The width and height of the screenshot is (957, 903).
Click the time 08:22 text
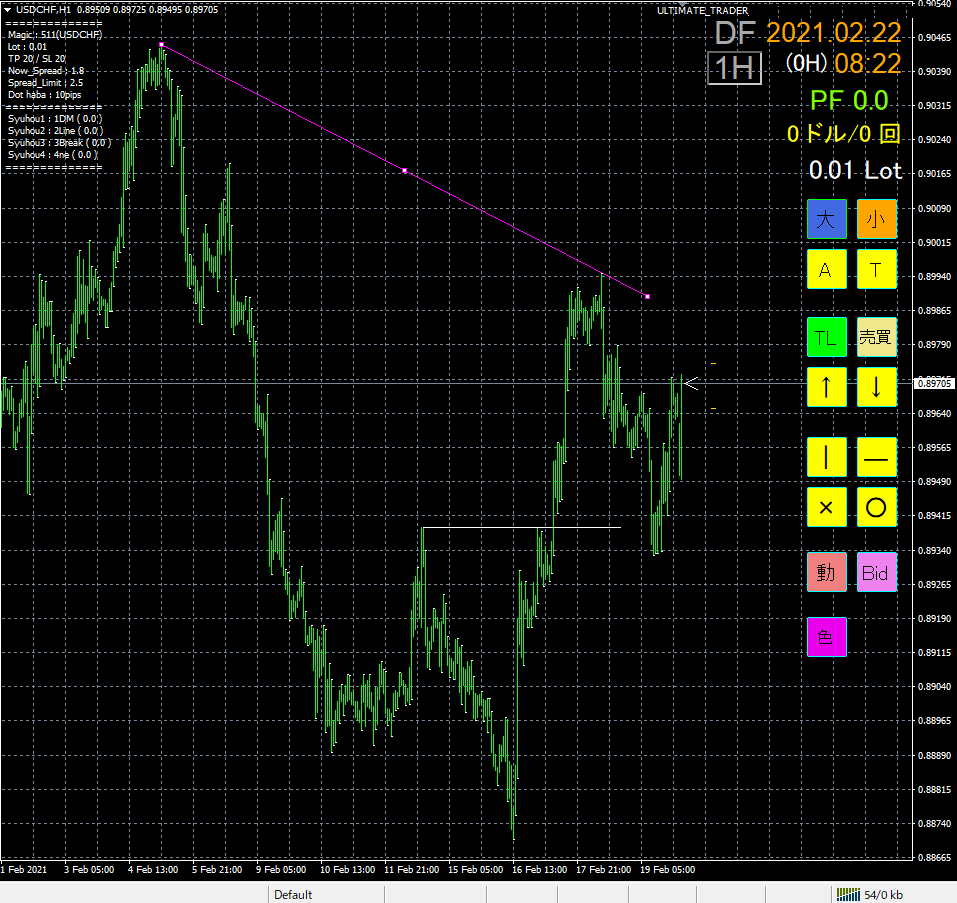[x=867, y=63]
